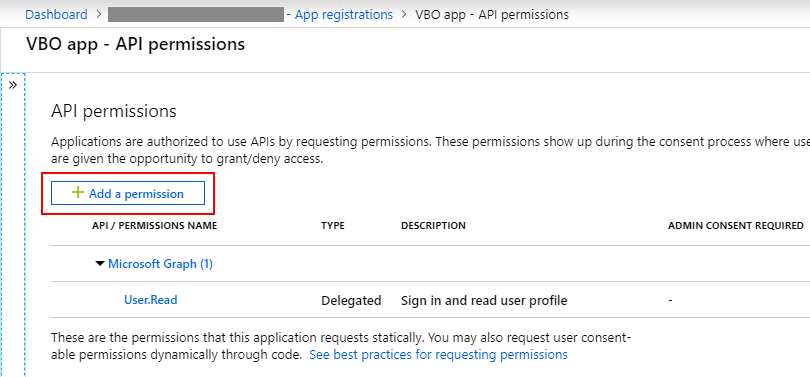Select 'VBO app - API permissions' breadcrumb text

click(x=492, y=14)
